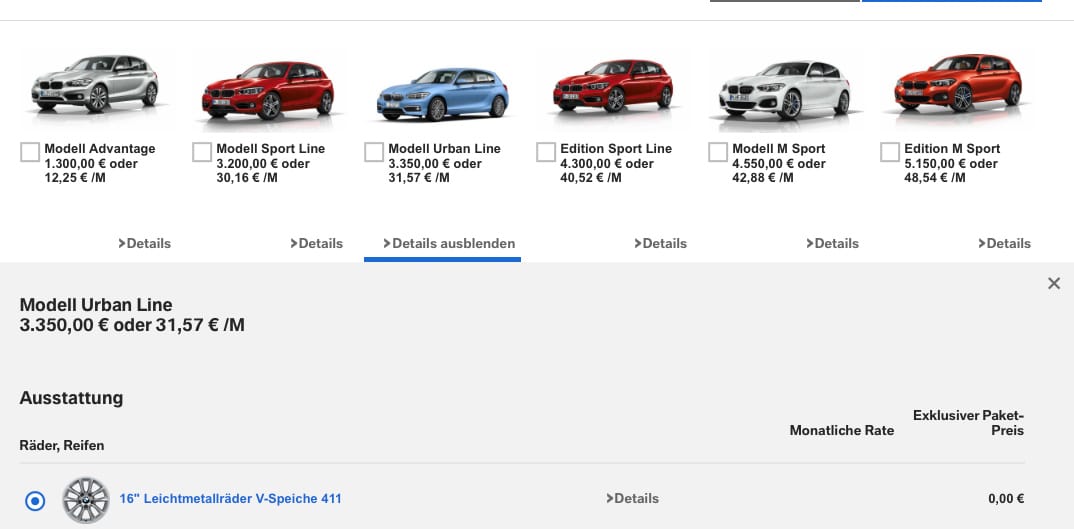Click the V-Speiche 411 wheel icon
Screen dimensions: 1074x529
(86, 499)
